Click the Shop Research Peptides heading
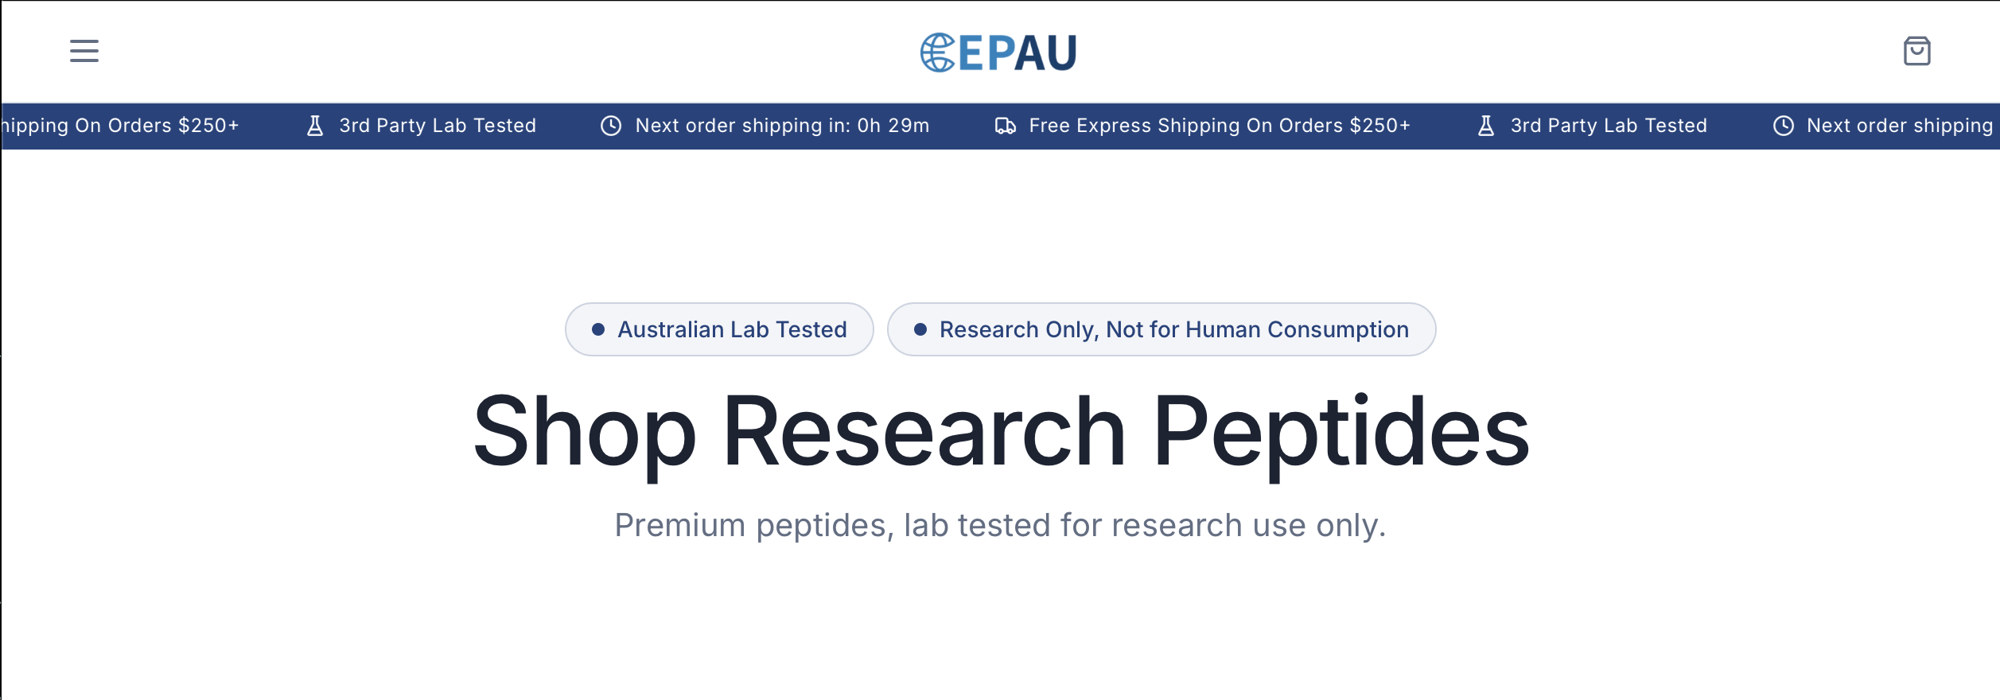2000x700 pixels. pos(1001,431)
